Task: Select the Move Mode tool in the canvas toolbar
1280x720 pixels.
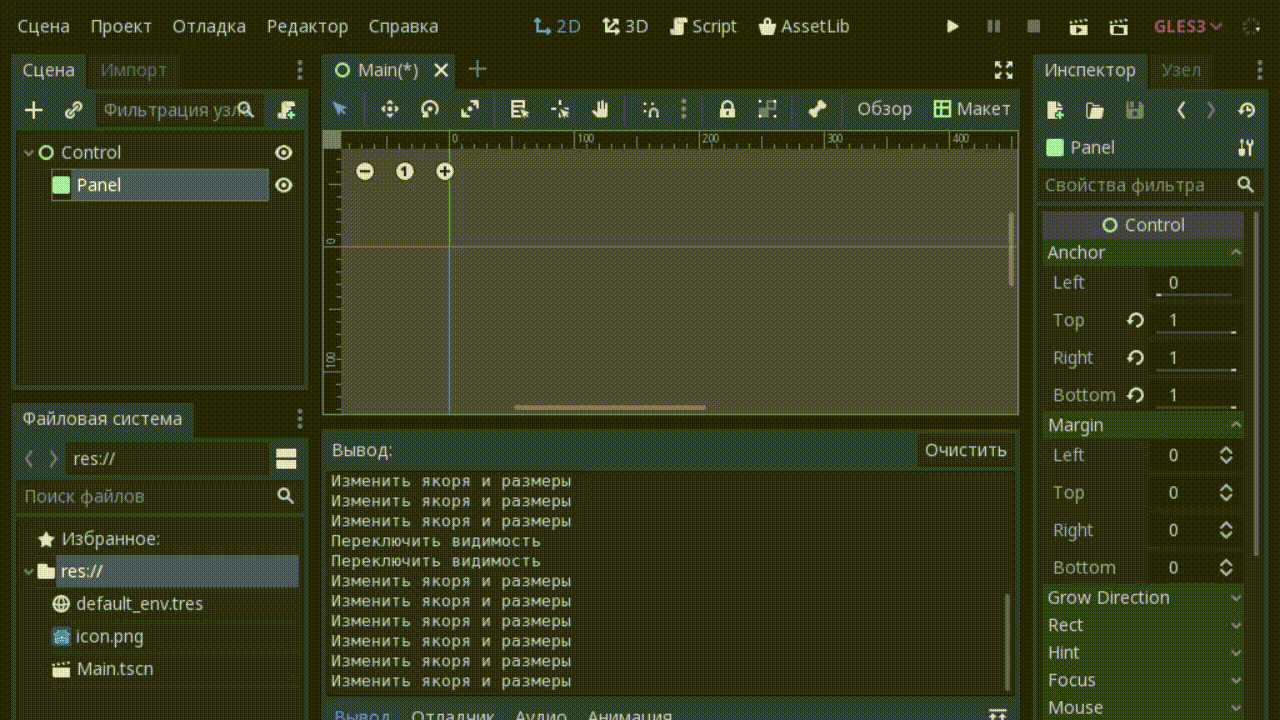Action: click(390, 109)
